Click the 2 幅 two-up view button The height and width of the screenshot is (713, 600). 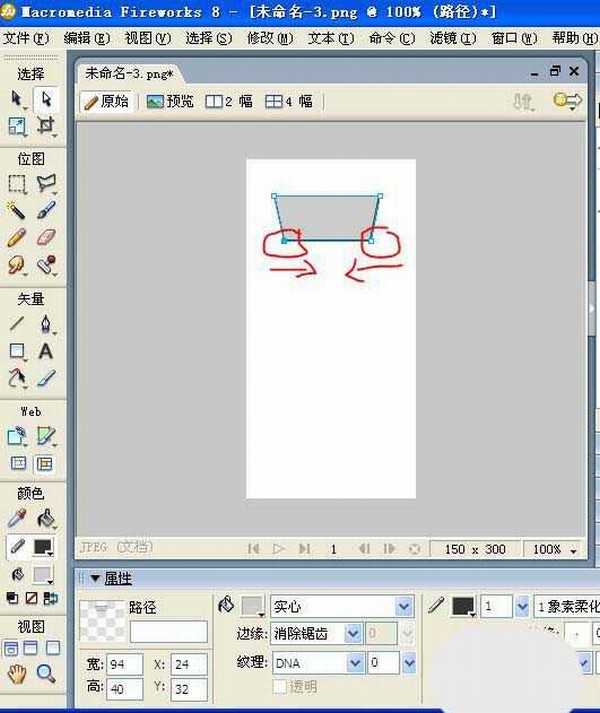229,101
